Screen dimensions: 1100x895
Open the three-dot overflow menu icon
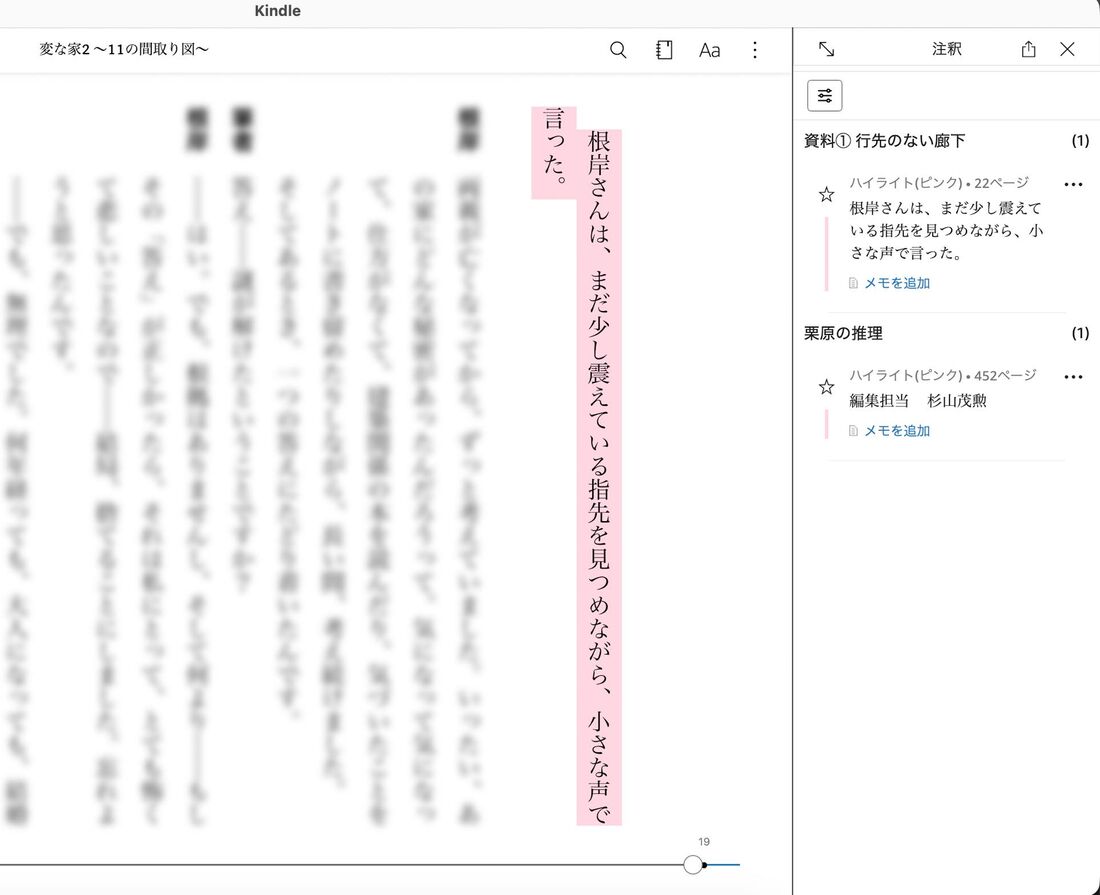(755, 49)
